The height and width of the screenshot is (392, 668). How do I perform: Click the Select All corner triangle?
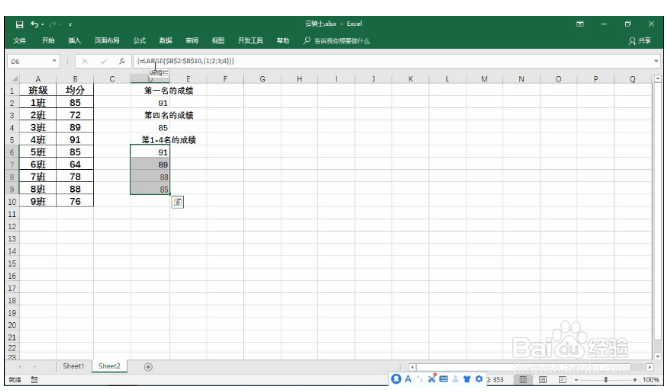(x=14, y=79)
